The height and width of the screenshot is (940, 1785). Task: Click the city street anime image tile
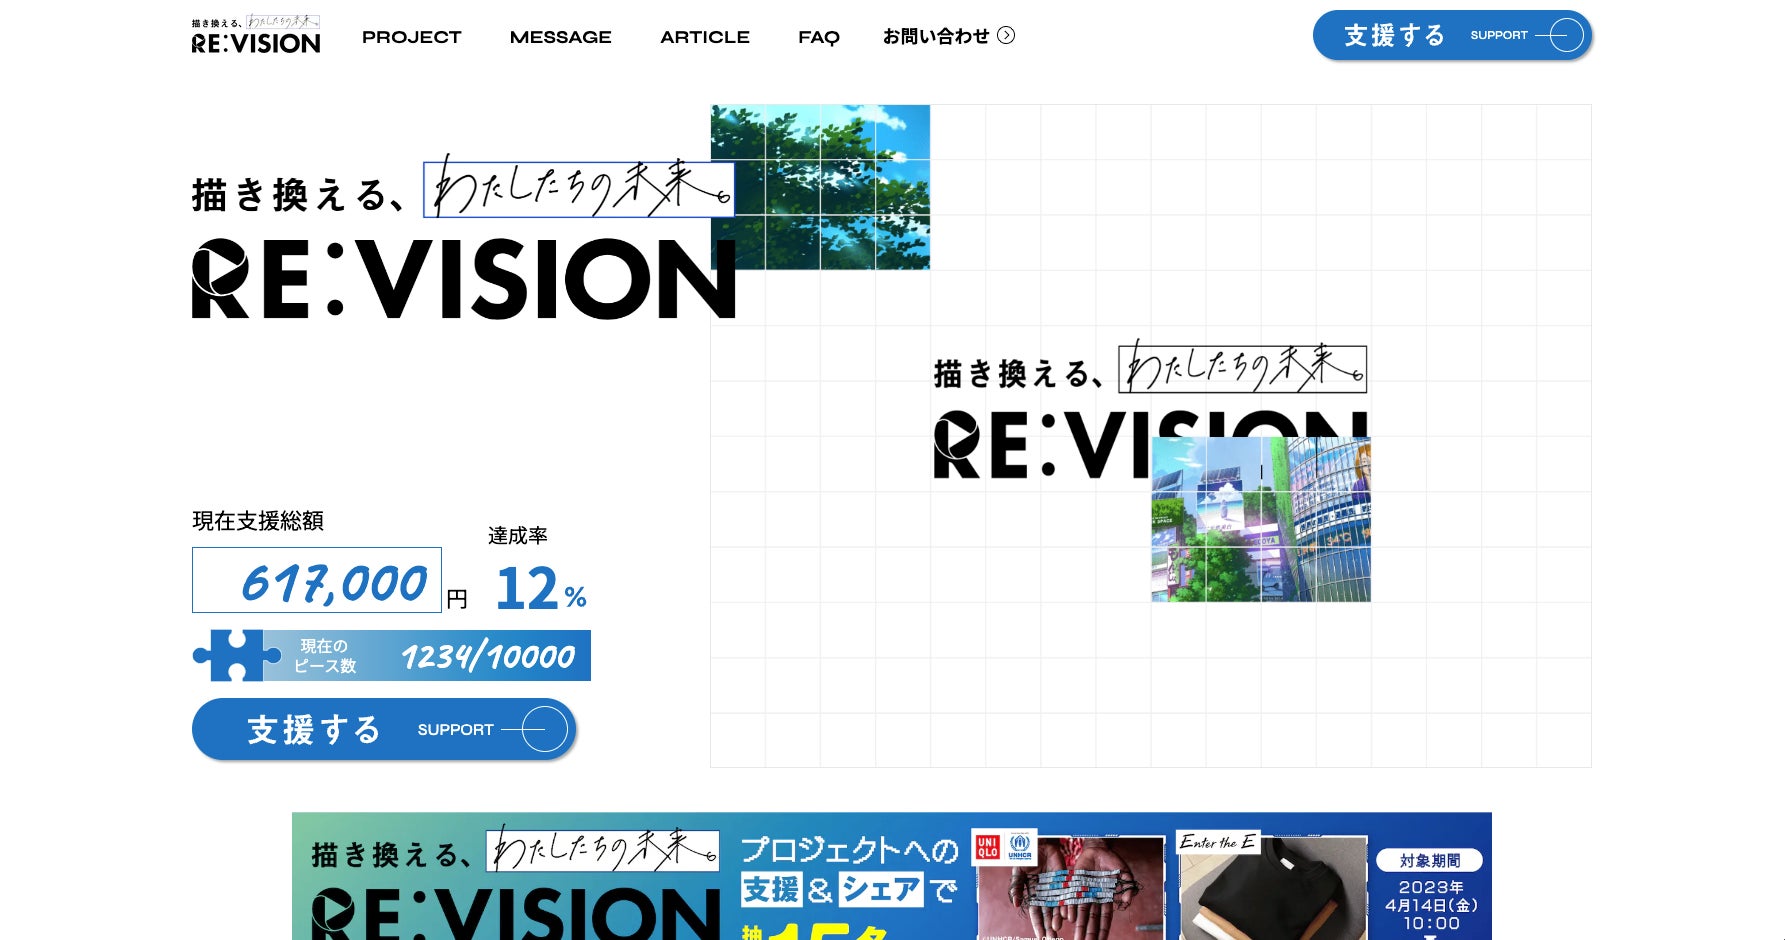[x=1261, y=519]
